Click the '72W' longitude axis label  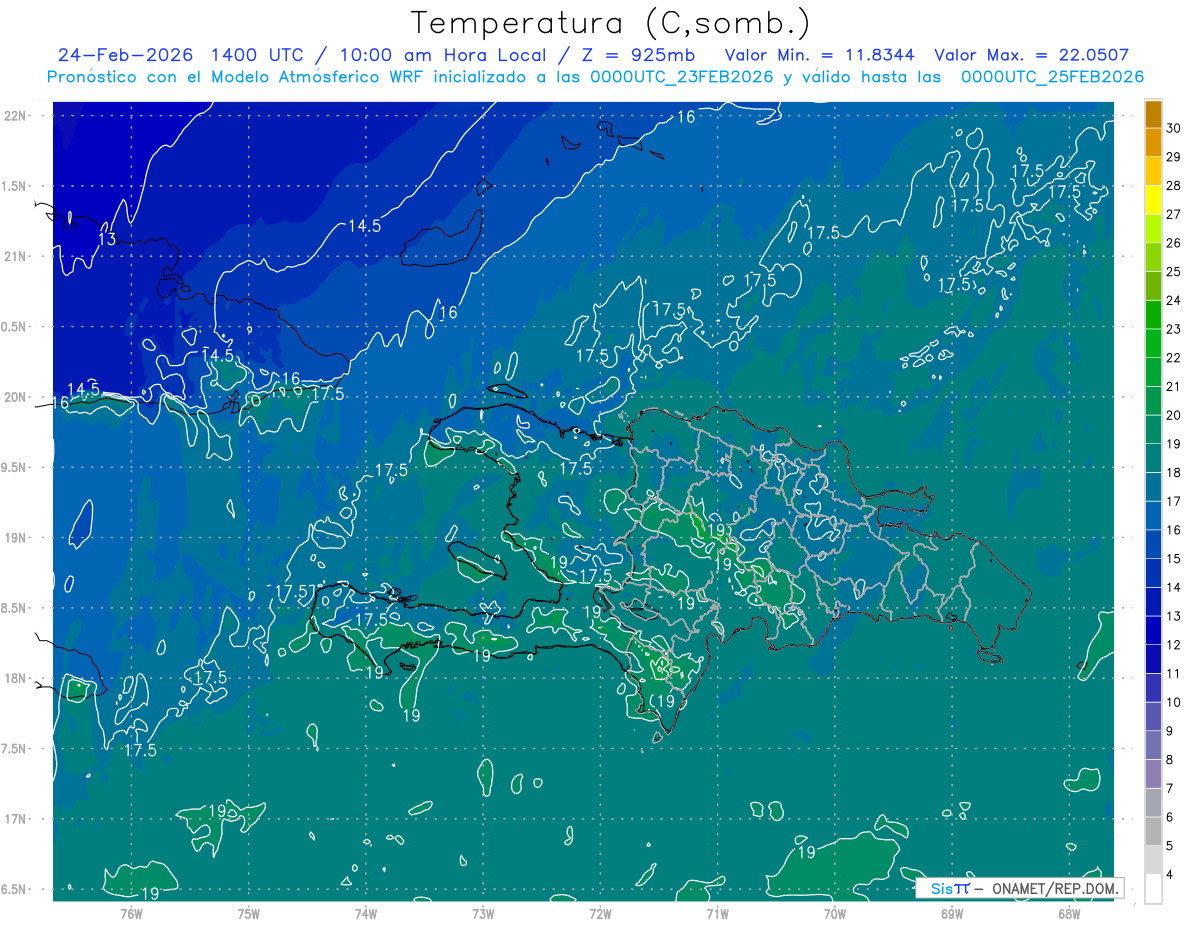pyautogui.click(x=600, y=913)
